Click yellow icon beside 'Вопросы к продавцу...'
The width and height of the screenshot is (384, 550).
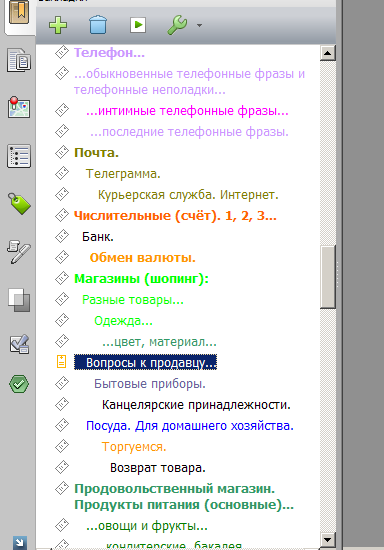click(x=61, y=361)
